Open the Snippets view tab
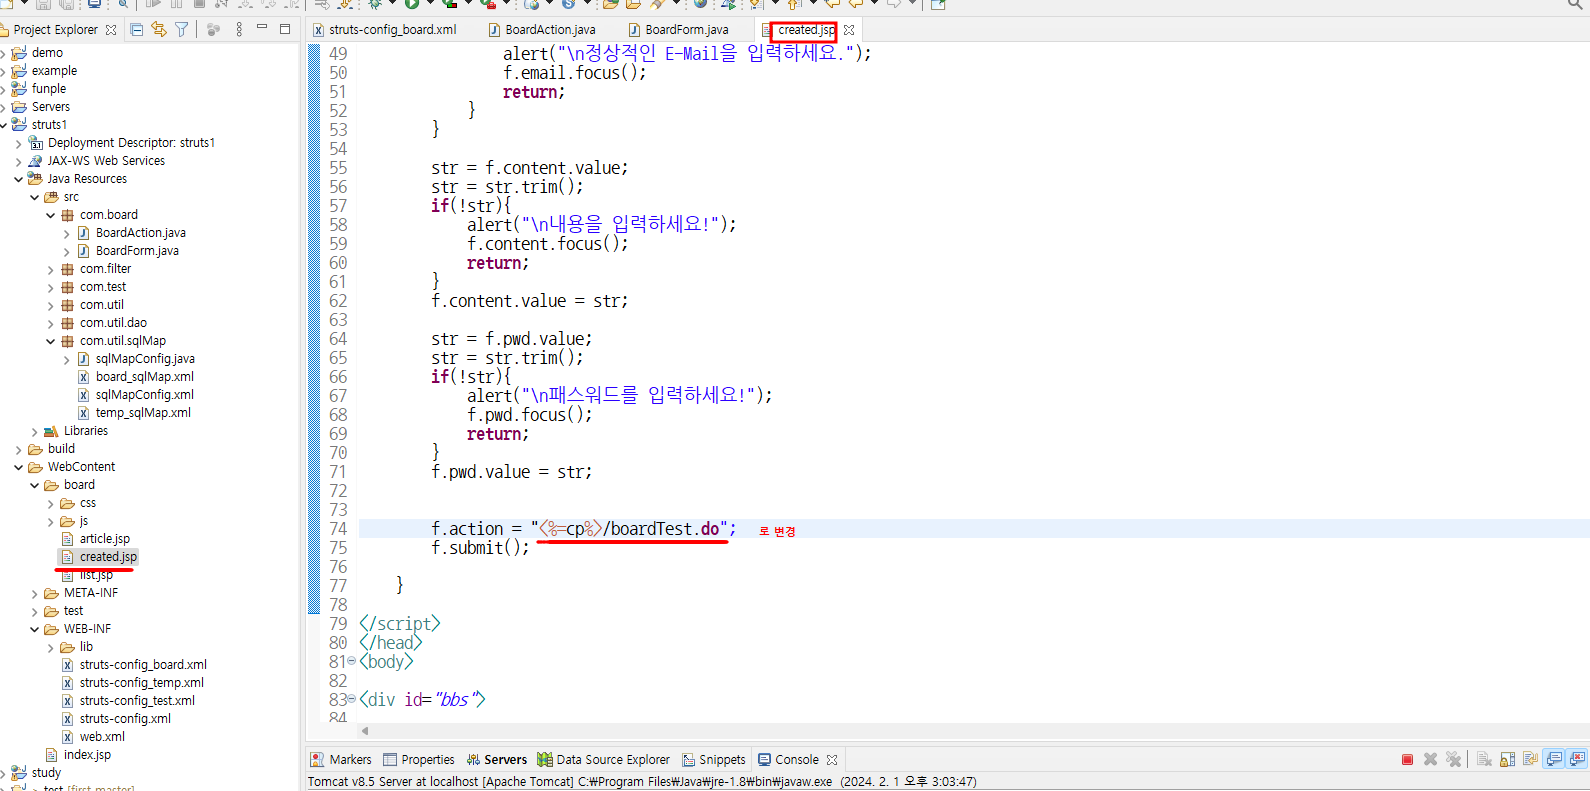The height and width of the screenshot is (791, 1590). [x=714, y=760]
